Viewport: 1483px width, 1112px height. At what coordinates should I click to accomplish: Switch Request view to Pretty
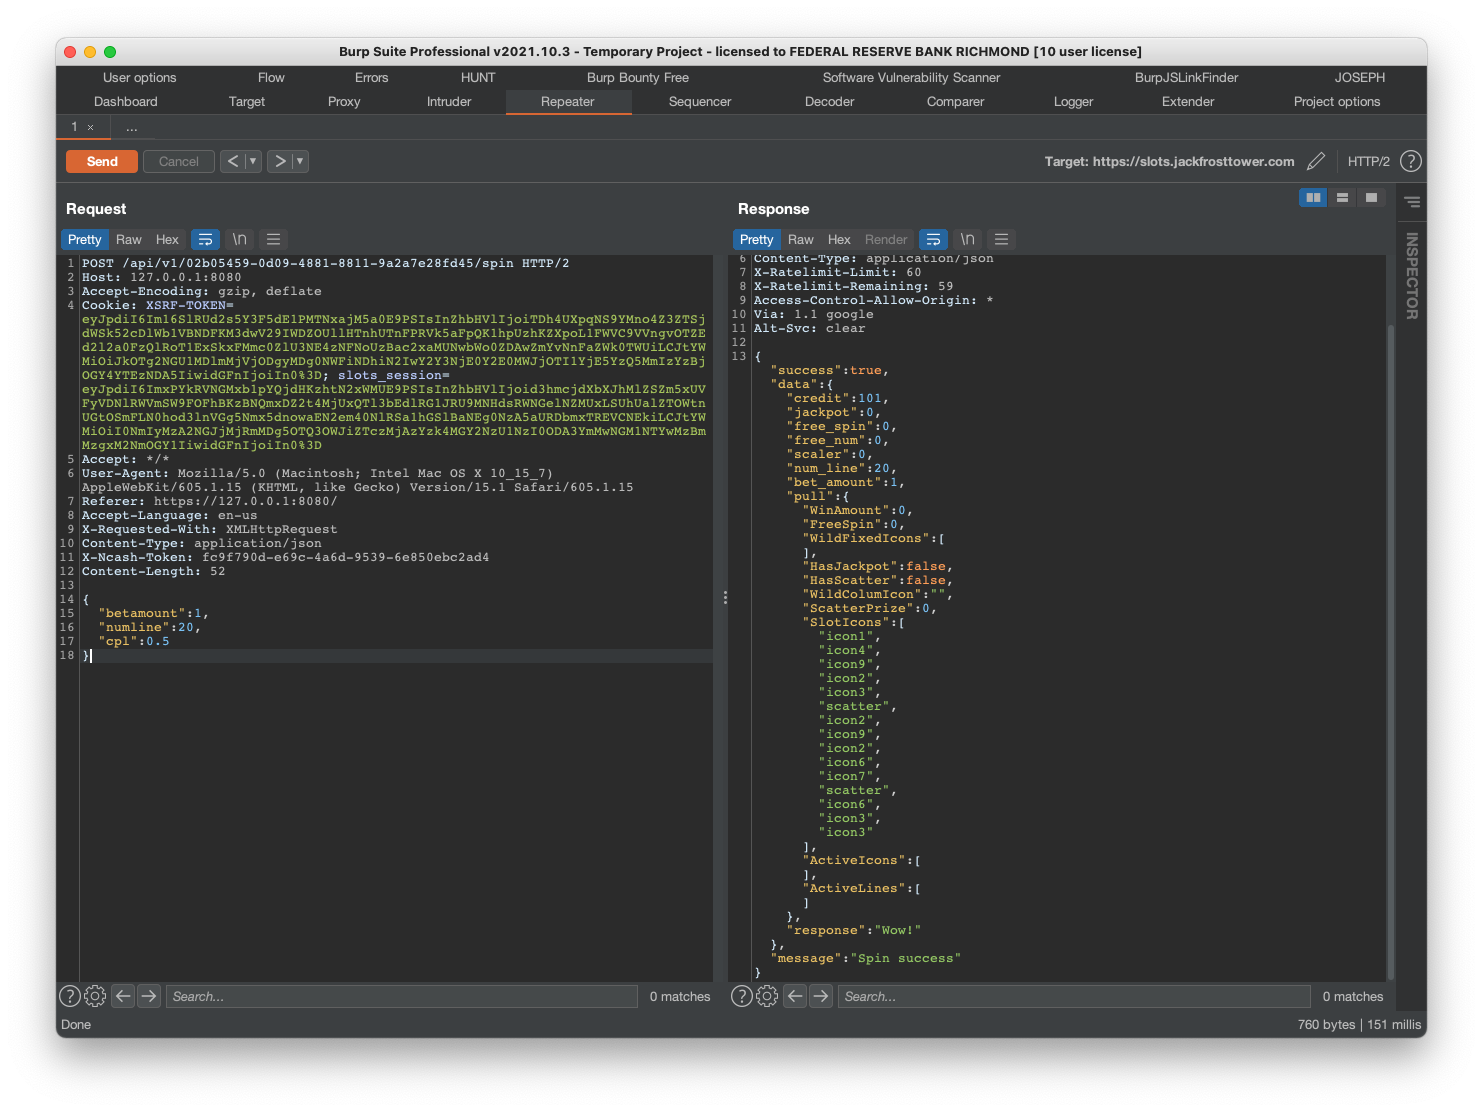[x=85, y=239]
